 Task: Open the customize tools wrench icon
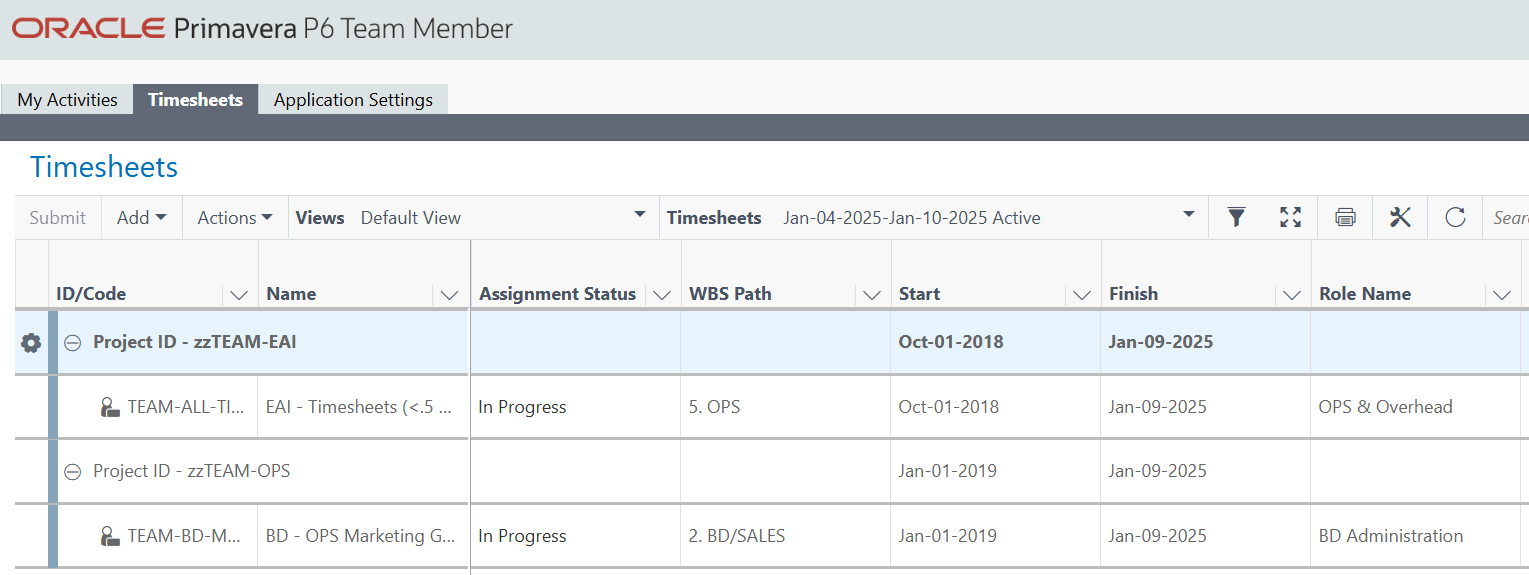point(1400,217)
